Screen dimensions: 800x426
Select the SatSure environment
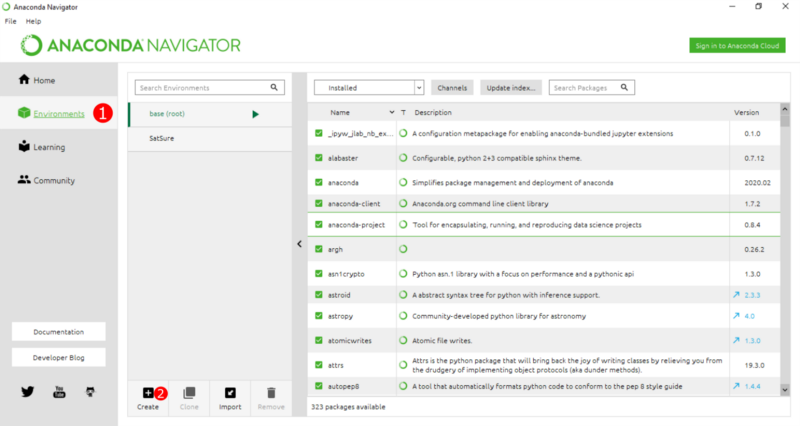pyautogui.click(x=210, y=138)
